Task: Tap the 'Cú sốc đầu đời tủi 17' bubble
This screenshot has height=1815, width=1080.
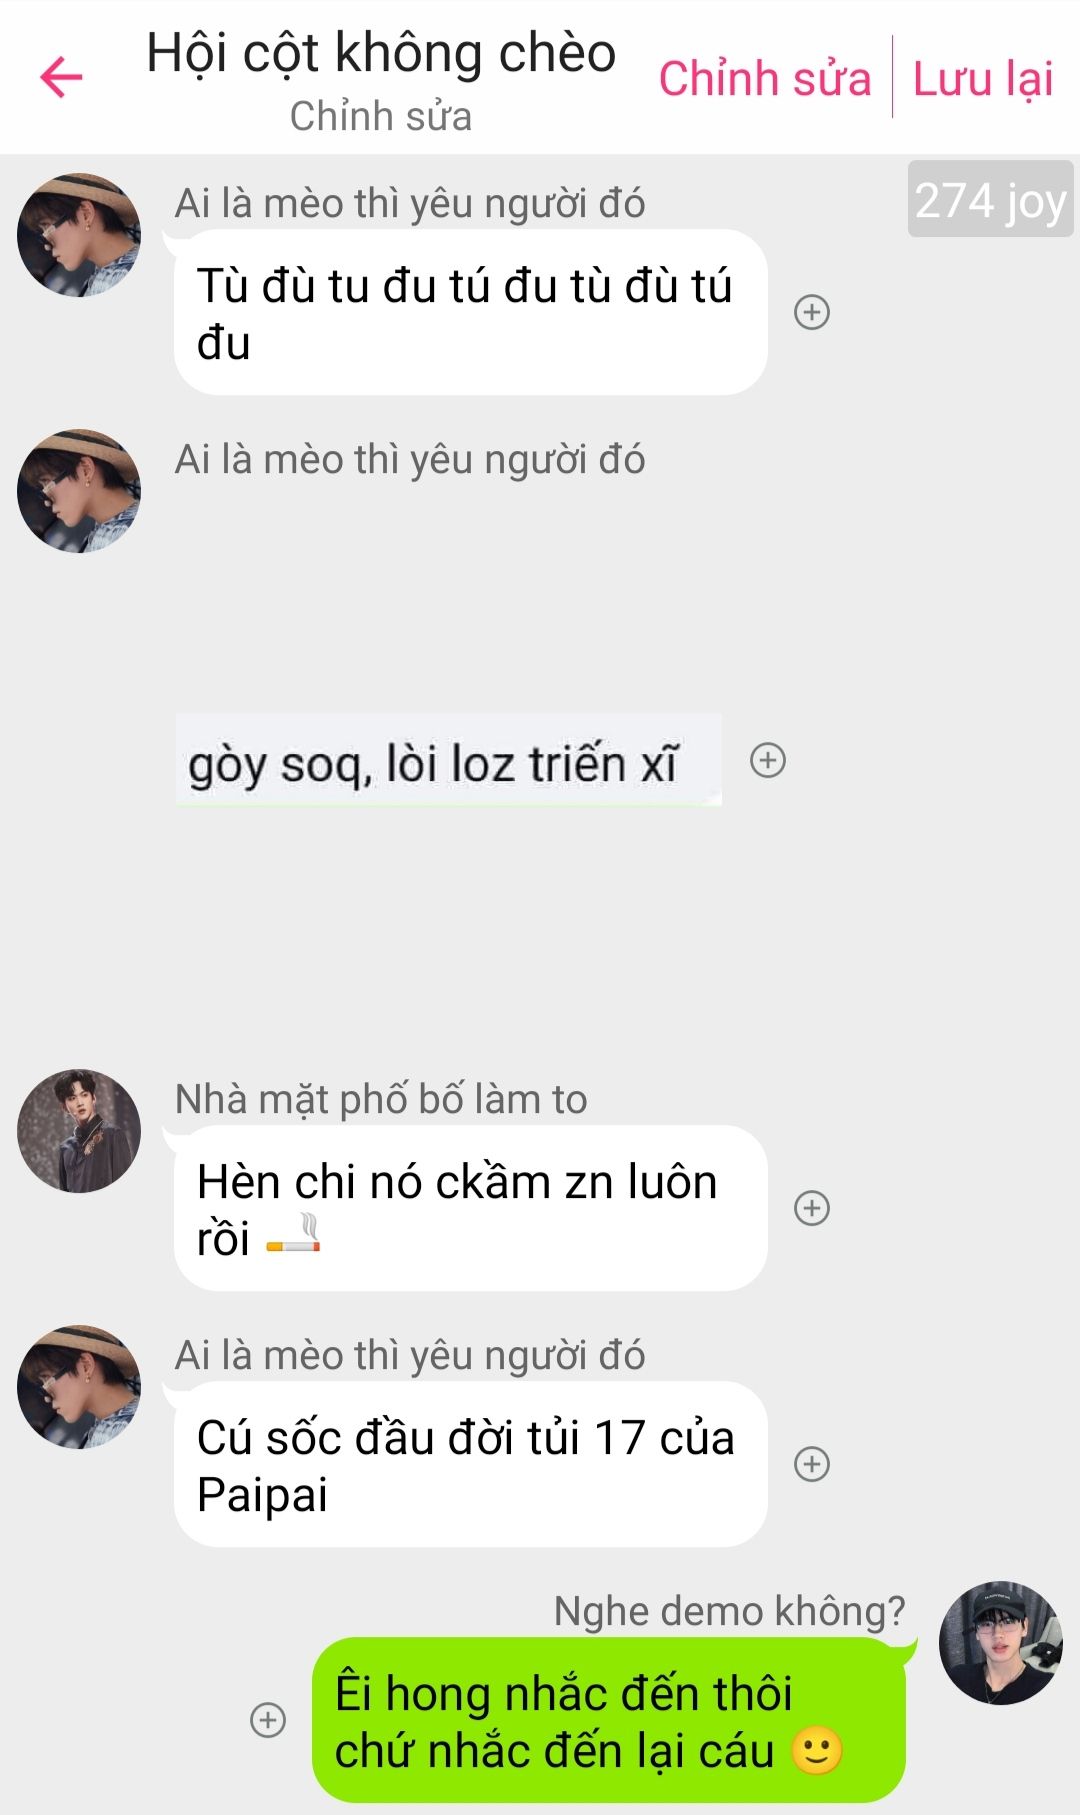Action: 470,1464
